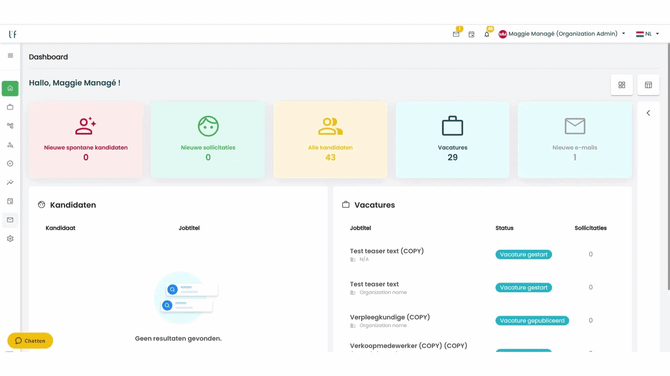
Task: Switch to grid layout view button
Action: tap(622, 85)
